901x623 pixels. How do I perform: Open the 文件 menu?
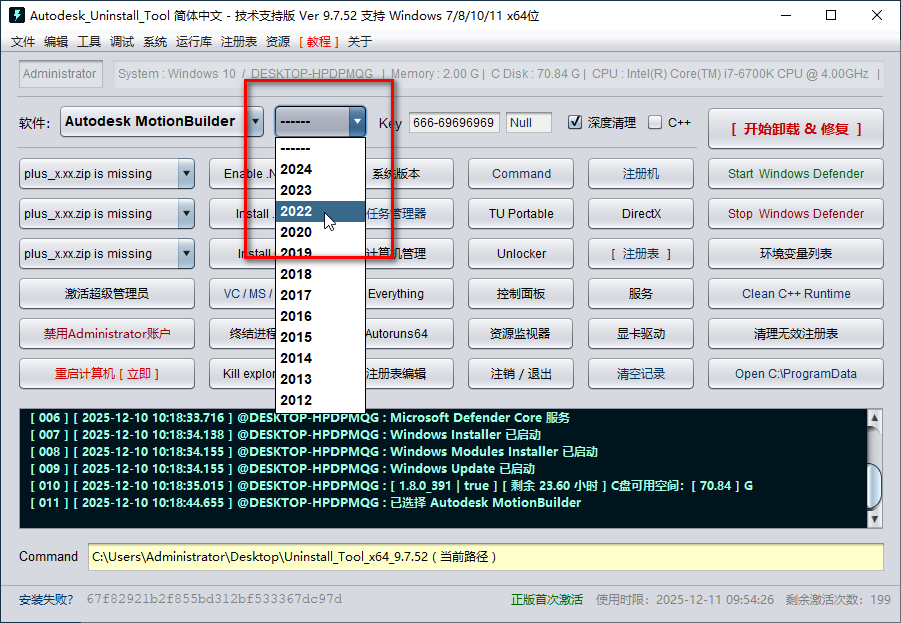pos(23,41)
